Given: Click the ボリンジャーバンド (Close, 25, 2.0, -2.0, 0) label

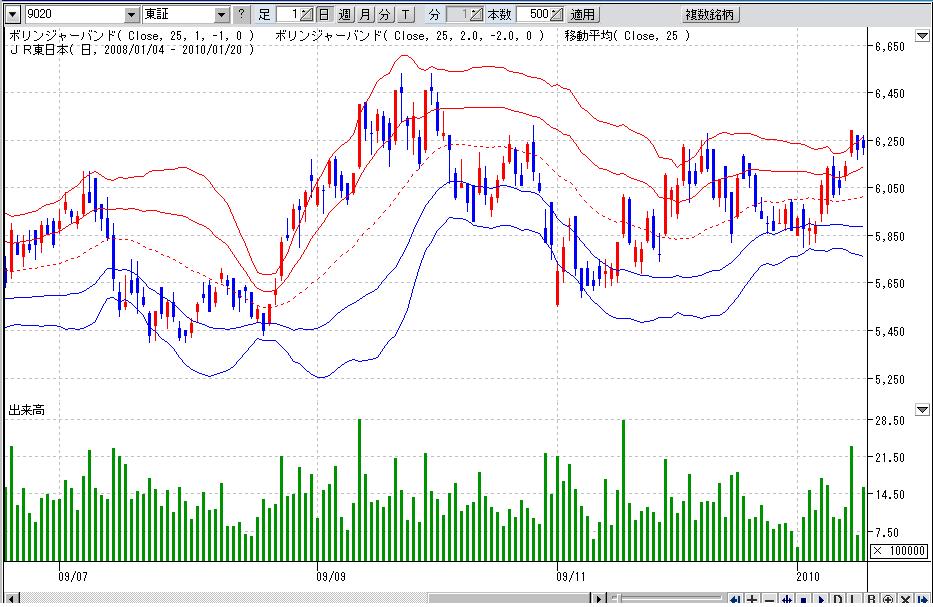Looking at the screenshot, I should pyautogui.click(x=409, y=36).
